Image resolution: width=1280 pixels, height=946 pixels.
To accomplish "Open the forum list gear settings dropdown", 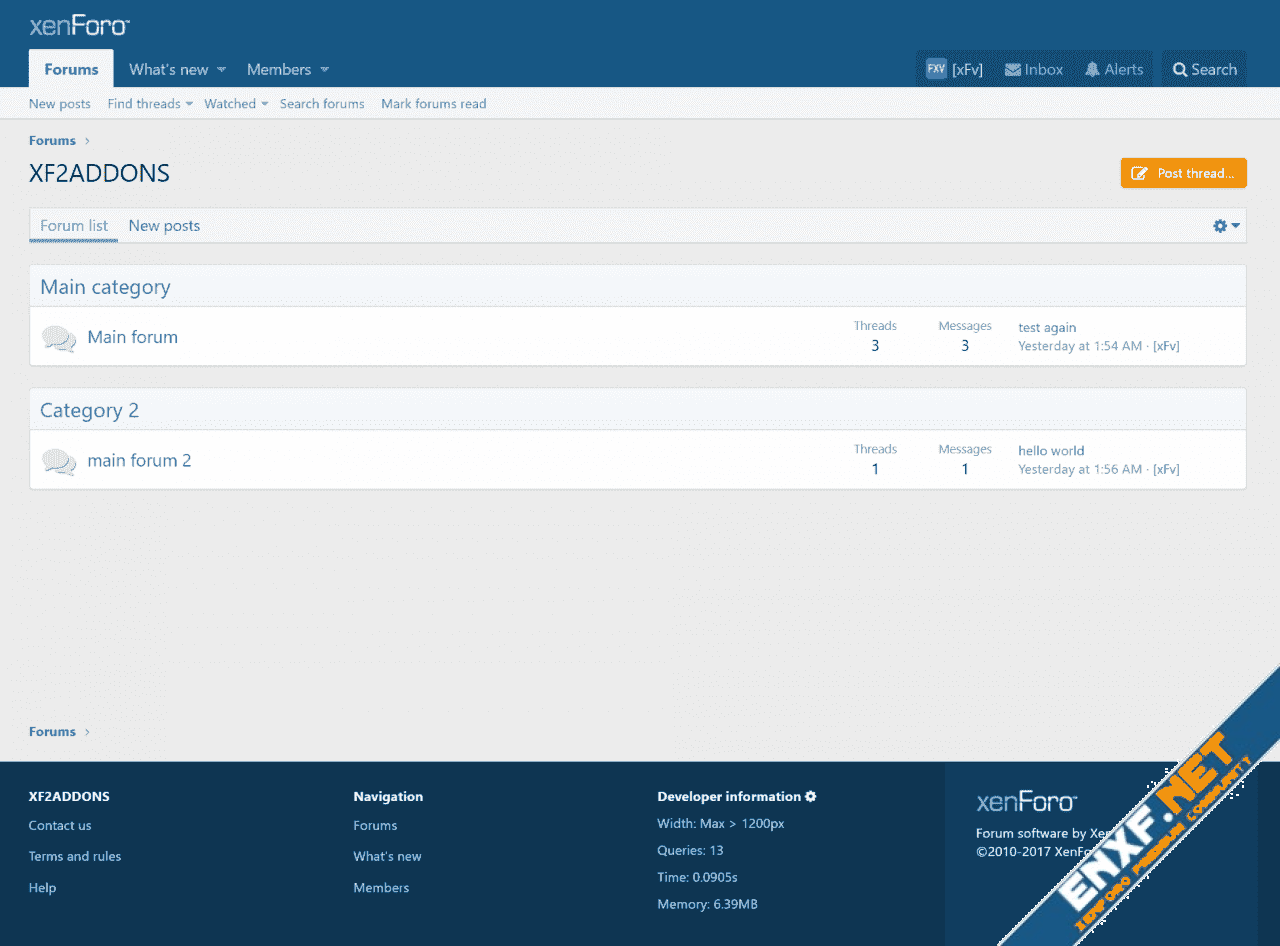I will [x=1226, y=226].
